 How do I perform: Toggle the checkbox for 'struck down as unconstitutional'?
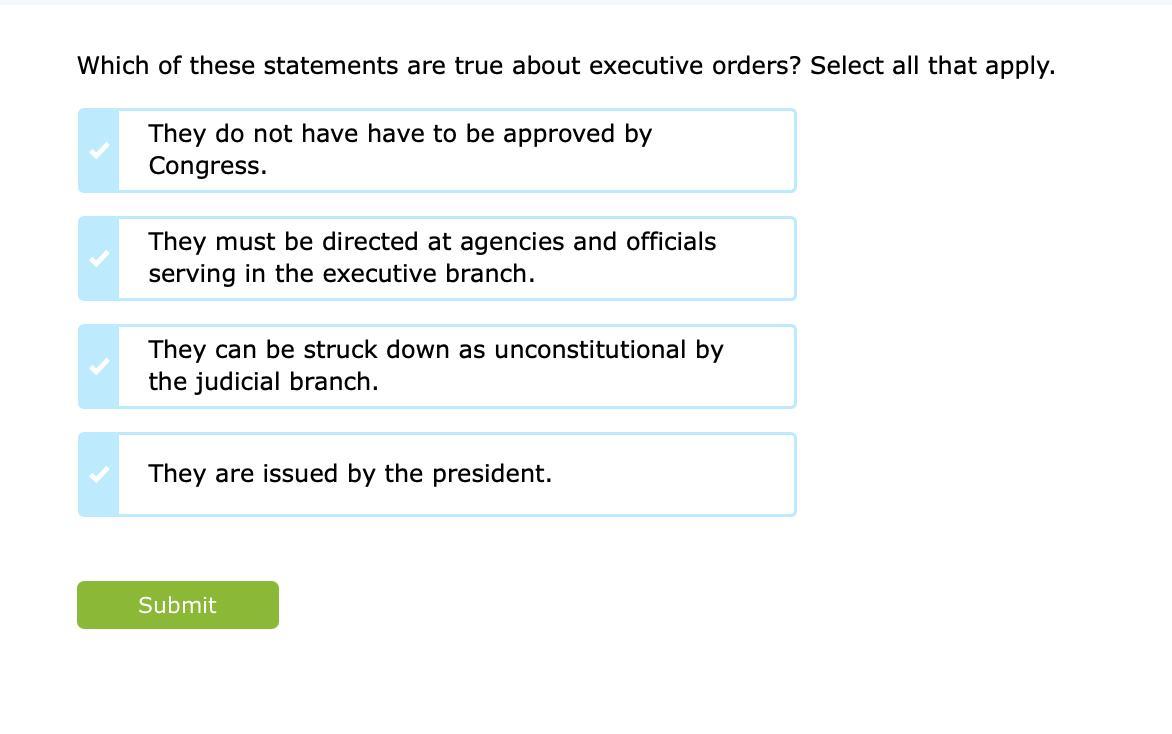[98, 367]
